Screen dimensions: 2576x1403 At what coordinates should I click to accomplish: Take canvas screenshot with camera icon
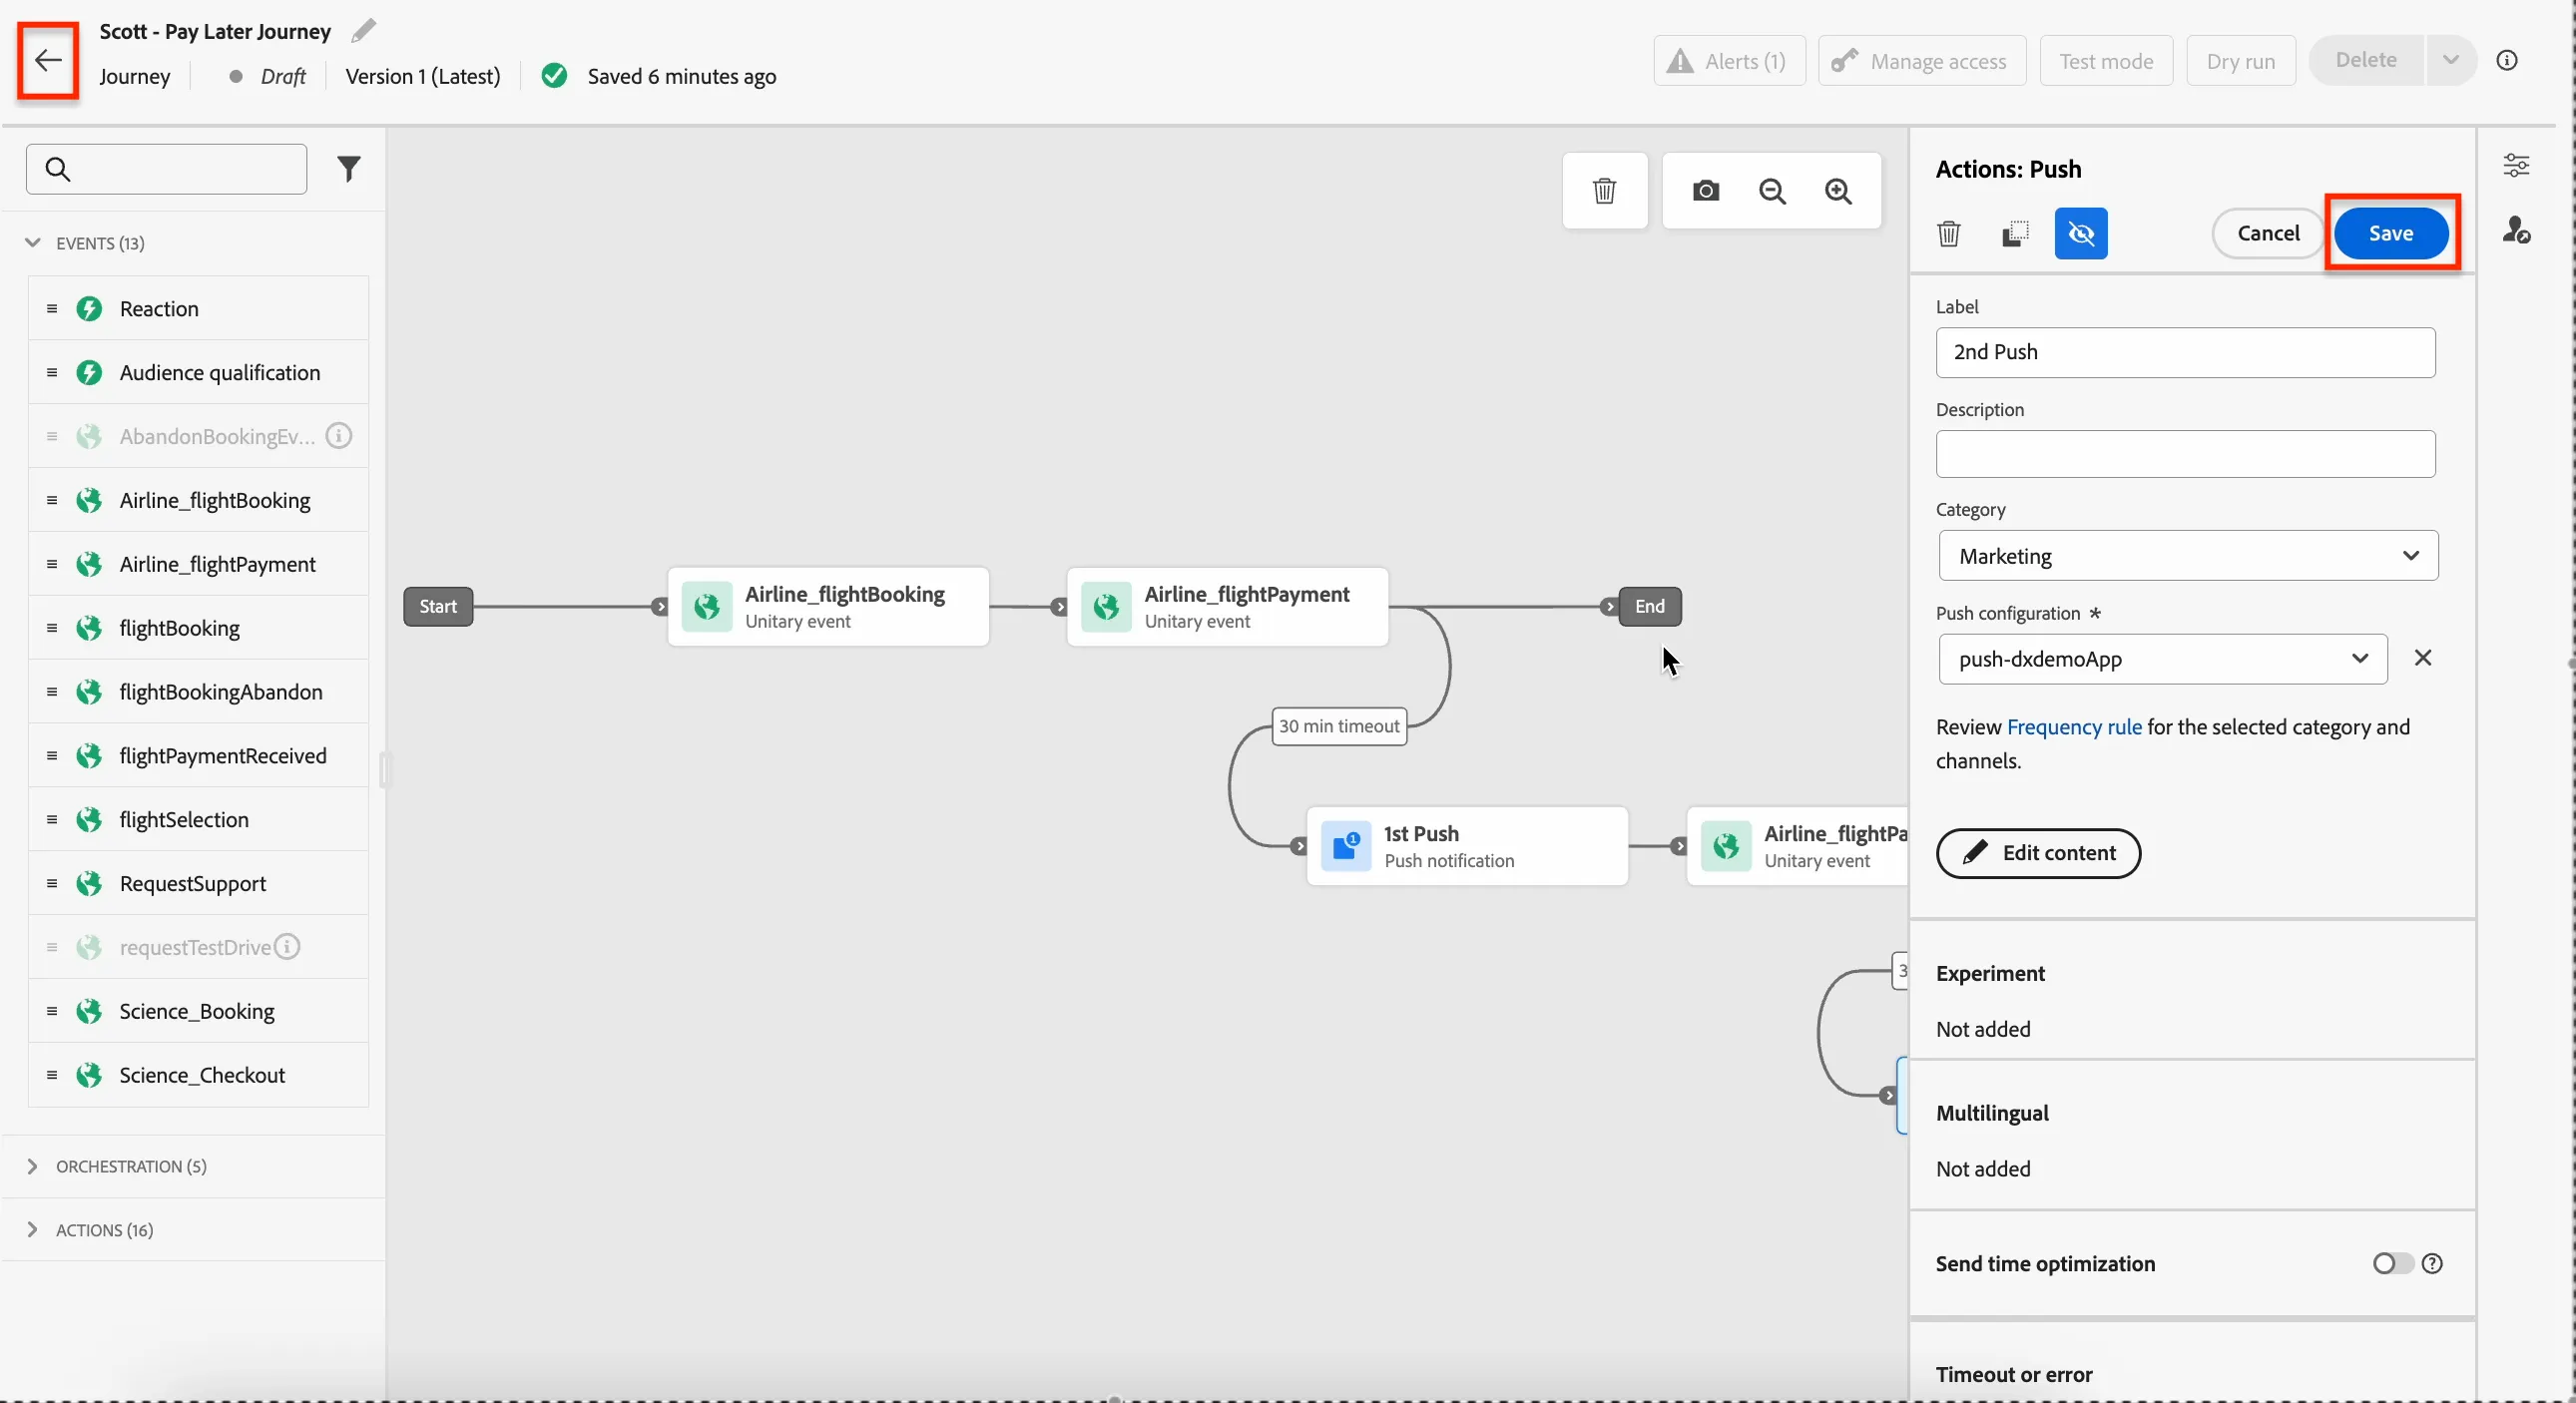click(x=1706, y=191)
